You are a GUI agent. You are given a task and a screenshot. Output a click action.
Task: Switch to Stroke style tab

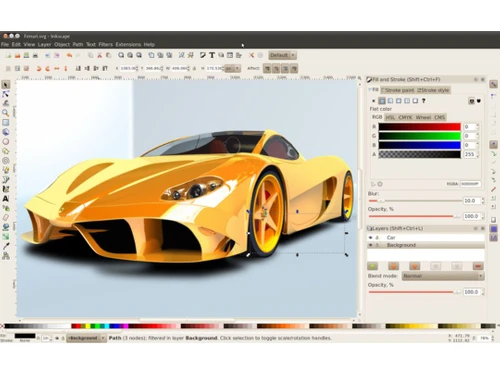coord(434,90)
